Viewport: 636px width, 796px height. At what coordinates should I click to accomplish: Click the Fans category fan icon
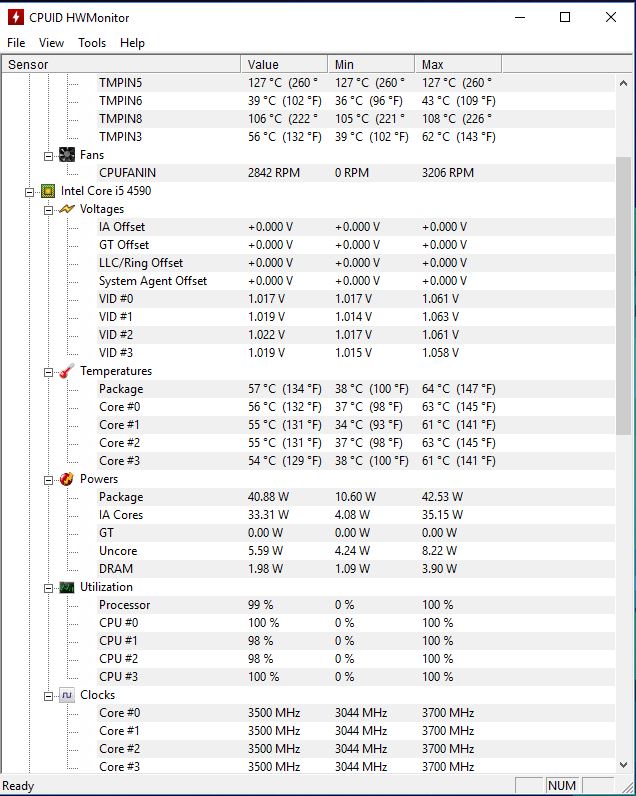66,155
